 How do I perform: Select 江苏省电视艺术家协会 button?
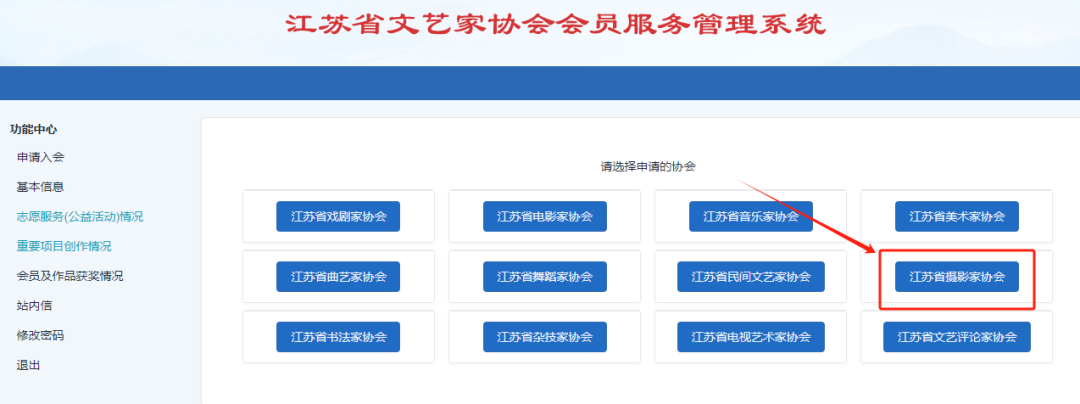pyautogui.click(x=750, y=337)
